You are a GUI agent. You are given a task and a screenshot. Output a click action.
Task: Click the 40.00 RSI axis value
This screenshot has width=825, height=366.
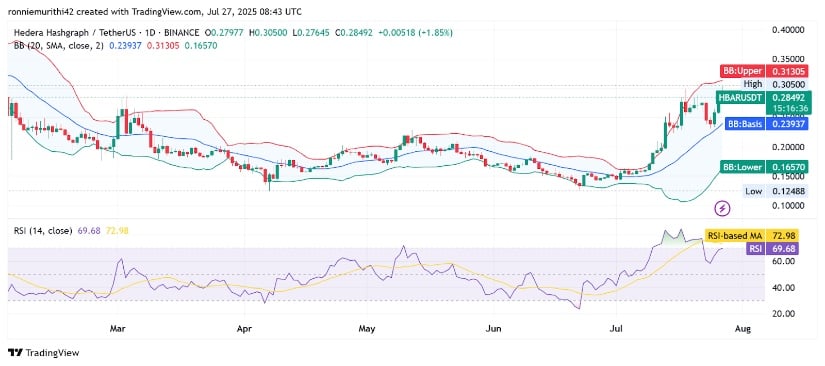tap(783, 288)
